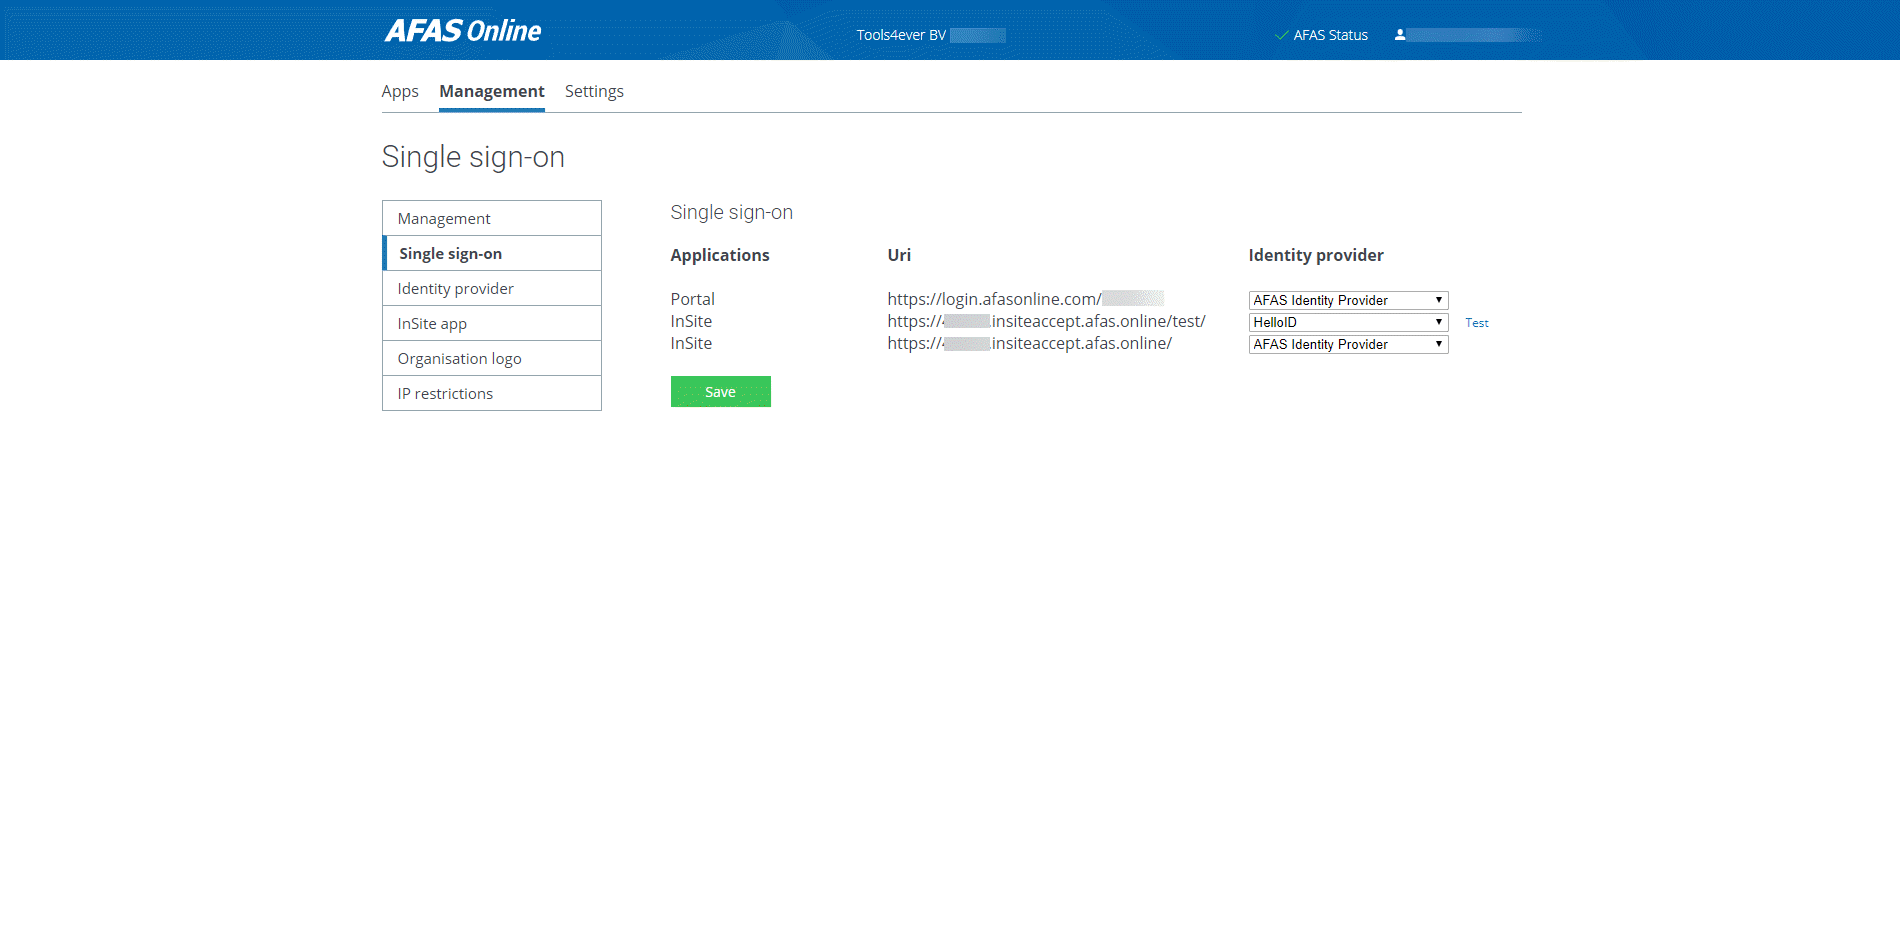Click the user profile icon in header
The image size is (1900, 941).
point(1400,35)
